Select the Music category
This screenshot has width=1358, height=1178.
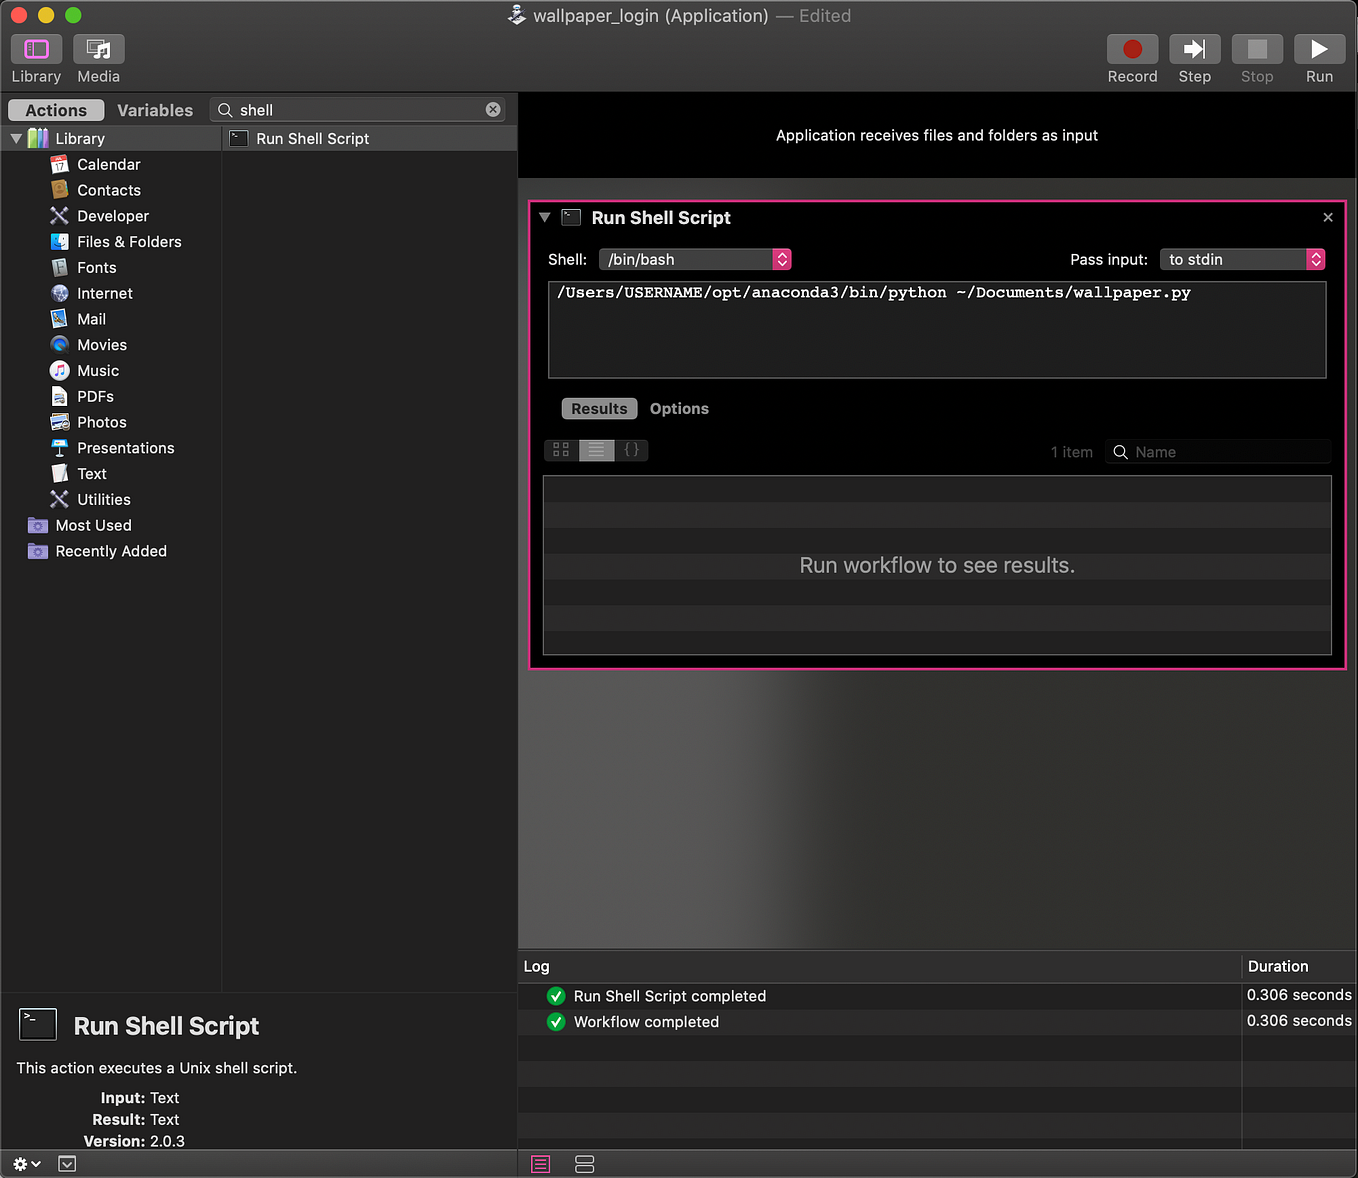pos(98,371)
